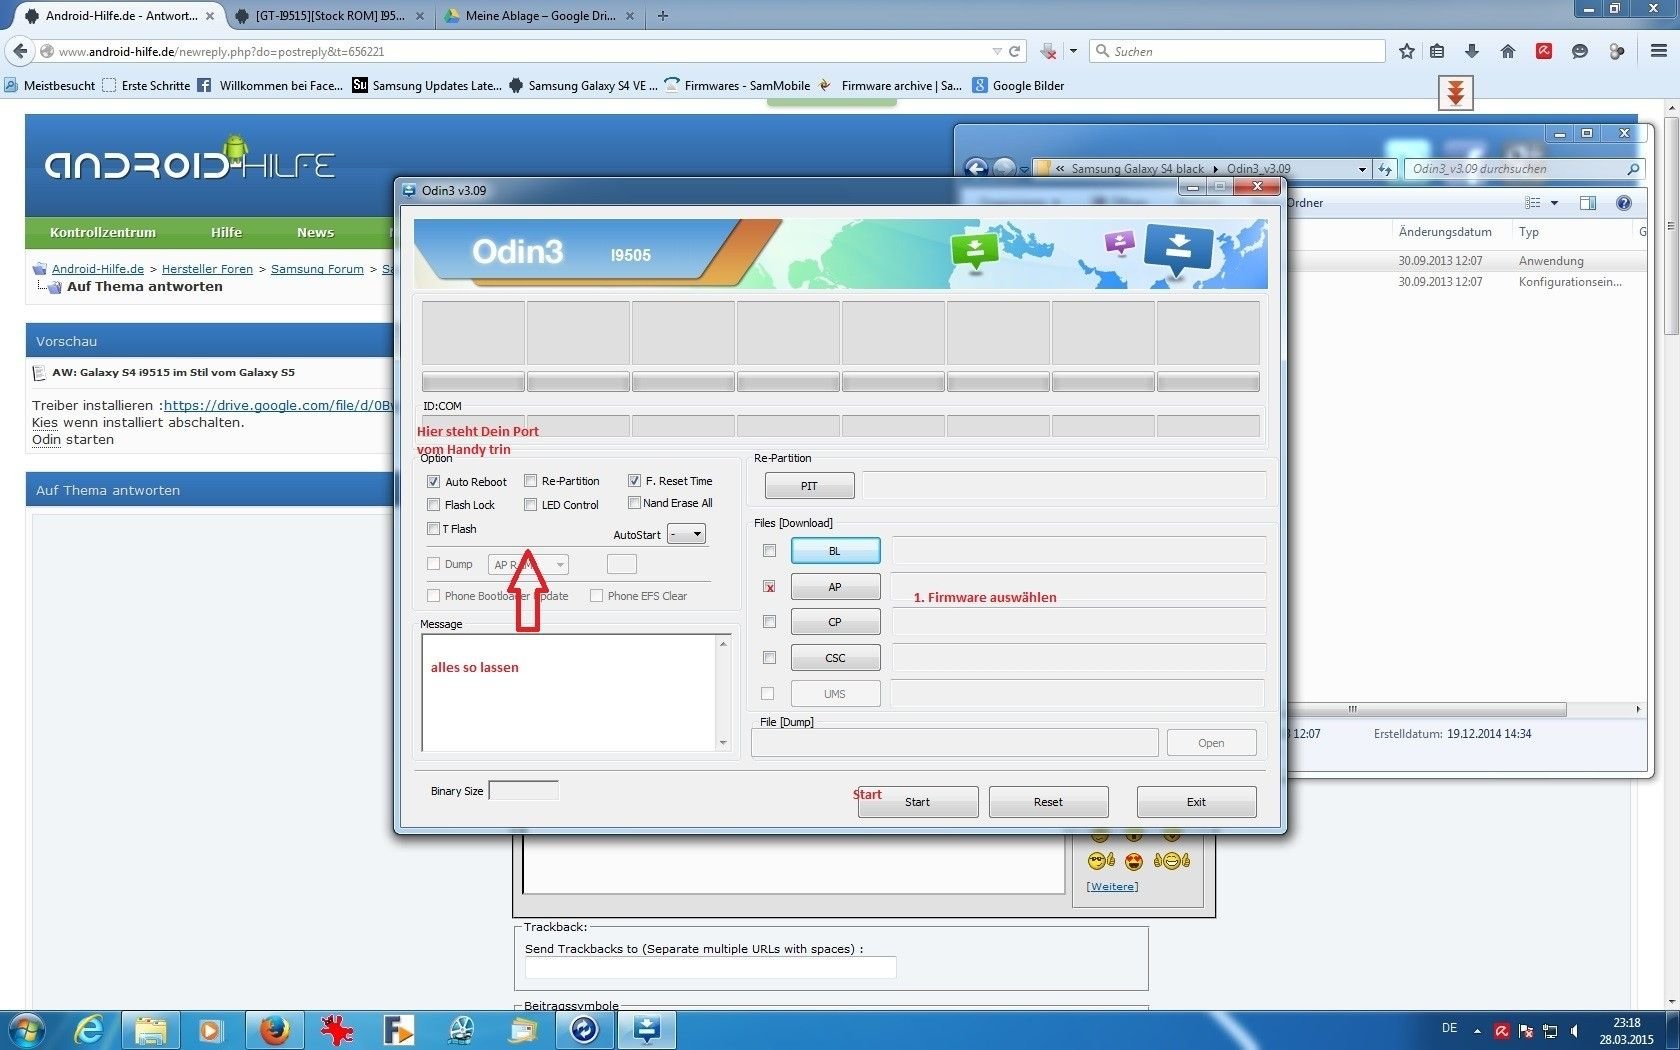
Task: Launch Internet Explorer from taskbar
Action: click(x=90, y=1029)
